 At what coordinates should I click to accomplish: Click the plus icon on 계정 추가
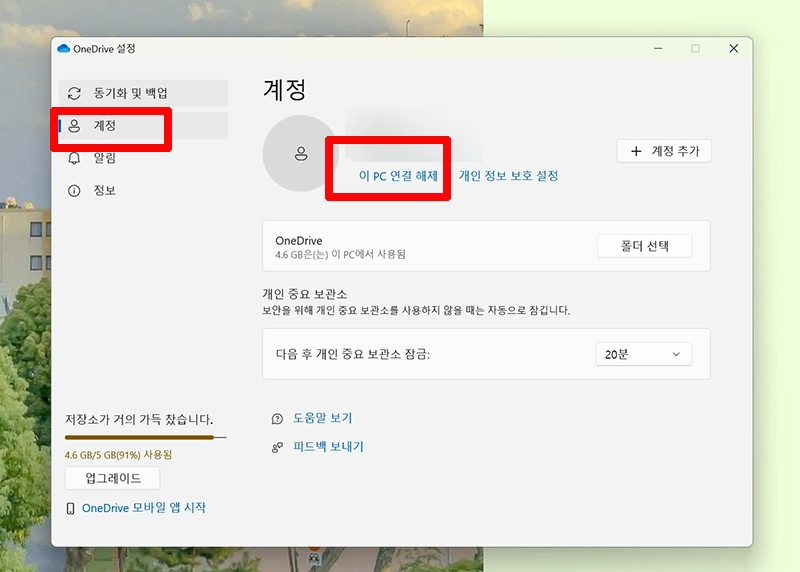(x=636, y=151)
